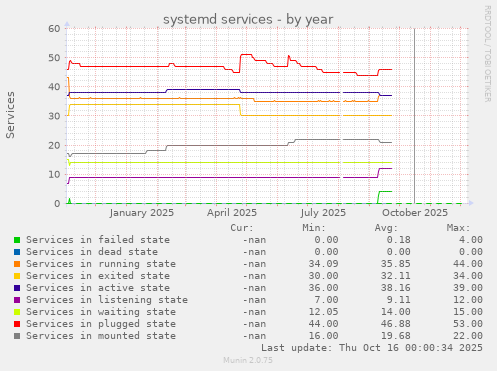The width and height of the screenshot is (497, 371).
Task: Click the 'Munin 2.0.75' version footer
Action: click(248, 360)
